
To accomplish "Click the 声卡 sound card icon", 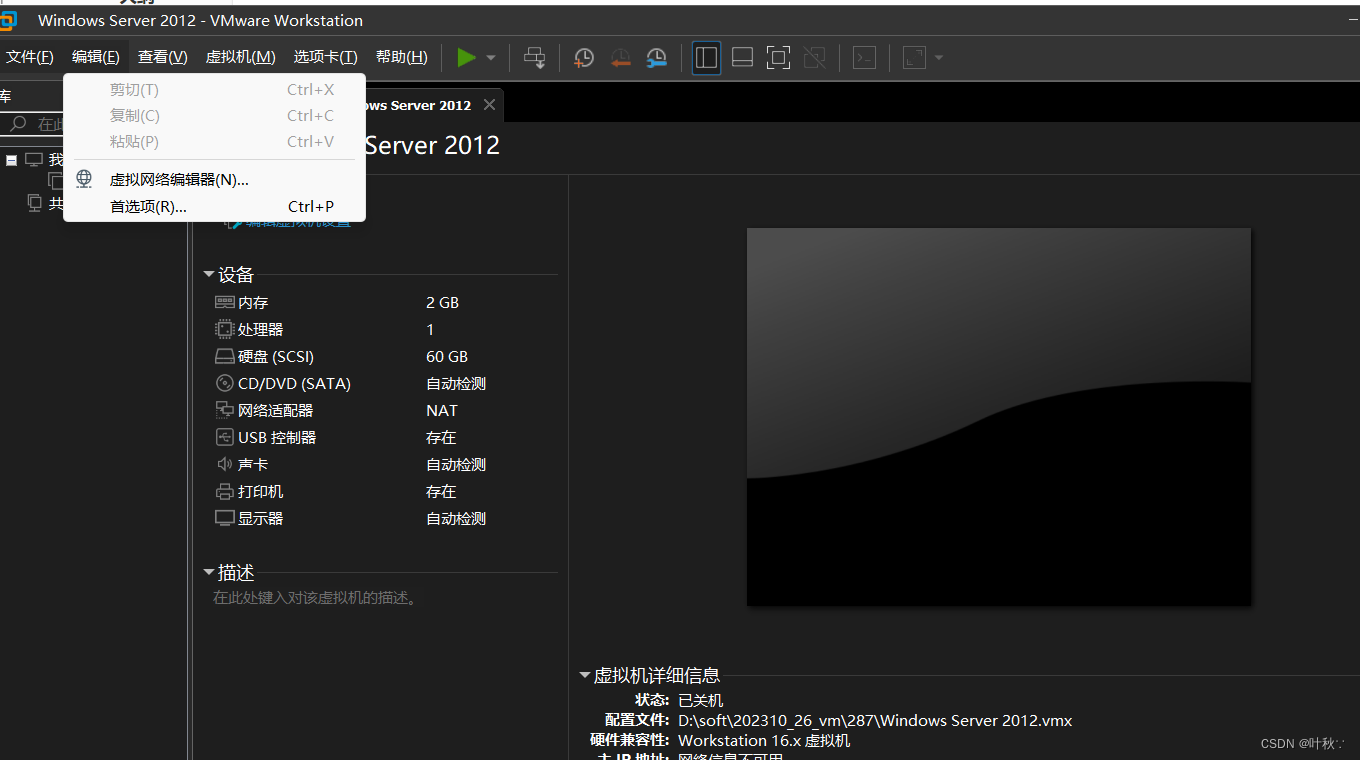I will click(x=225, y=464).
